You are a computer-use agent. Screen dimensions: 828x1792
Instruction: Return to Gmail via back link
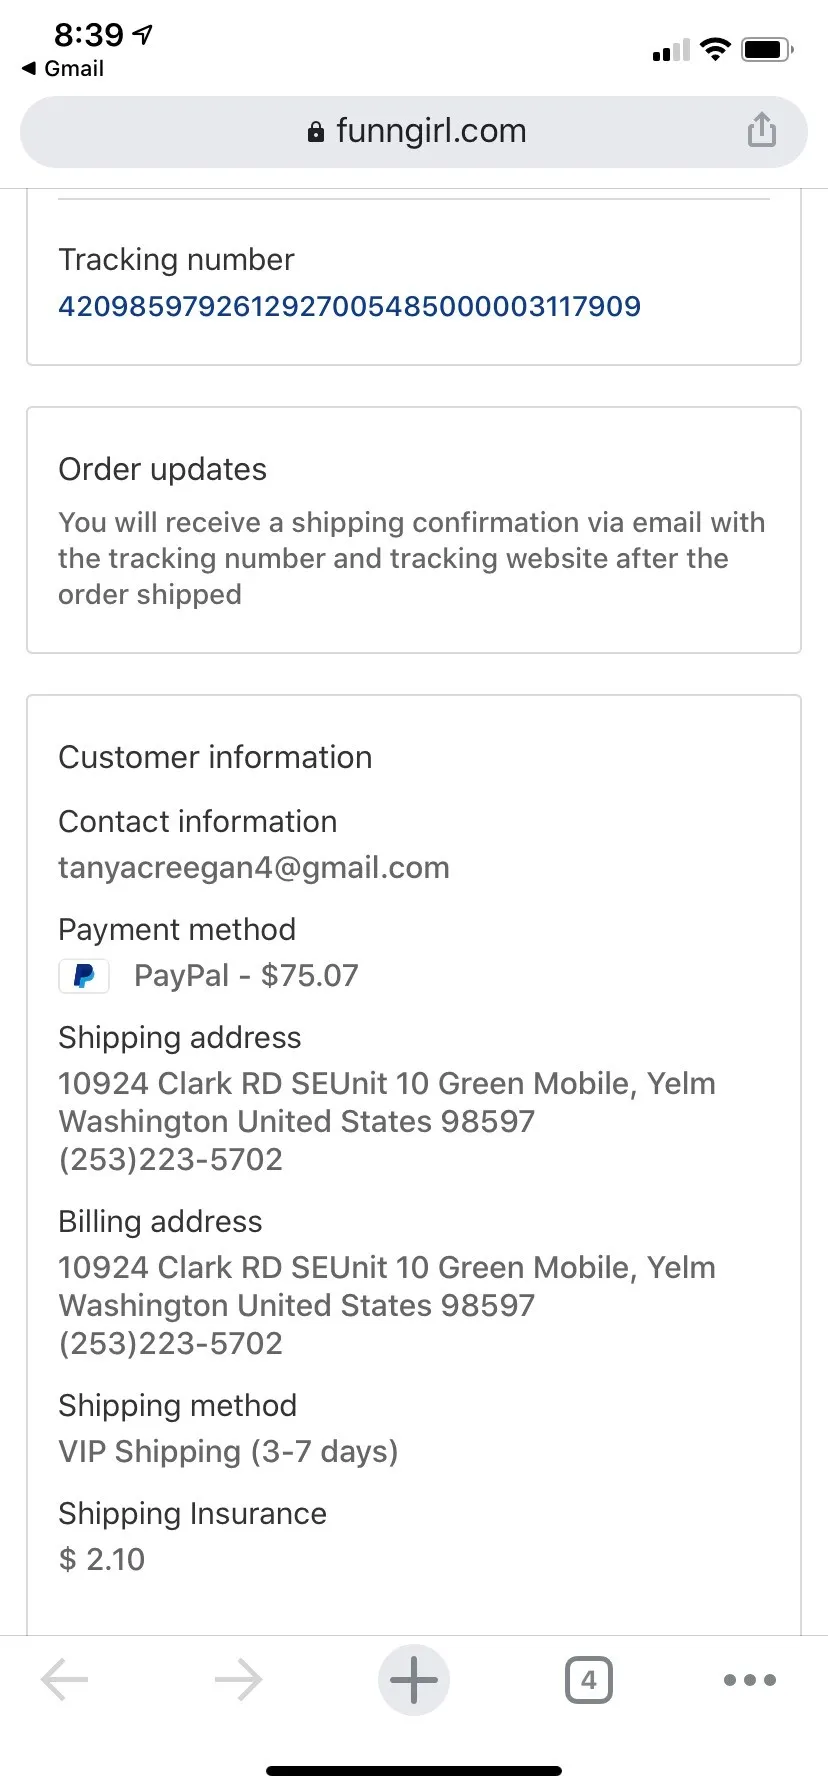point(63,68)
